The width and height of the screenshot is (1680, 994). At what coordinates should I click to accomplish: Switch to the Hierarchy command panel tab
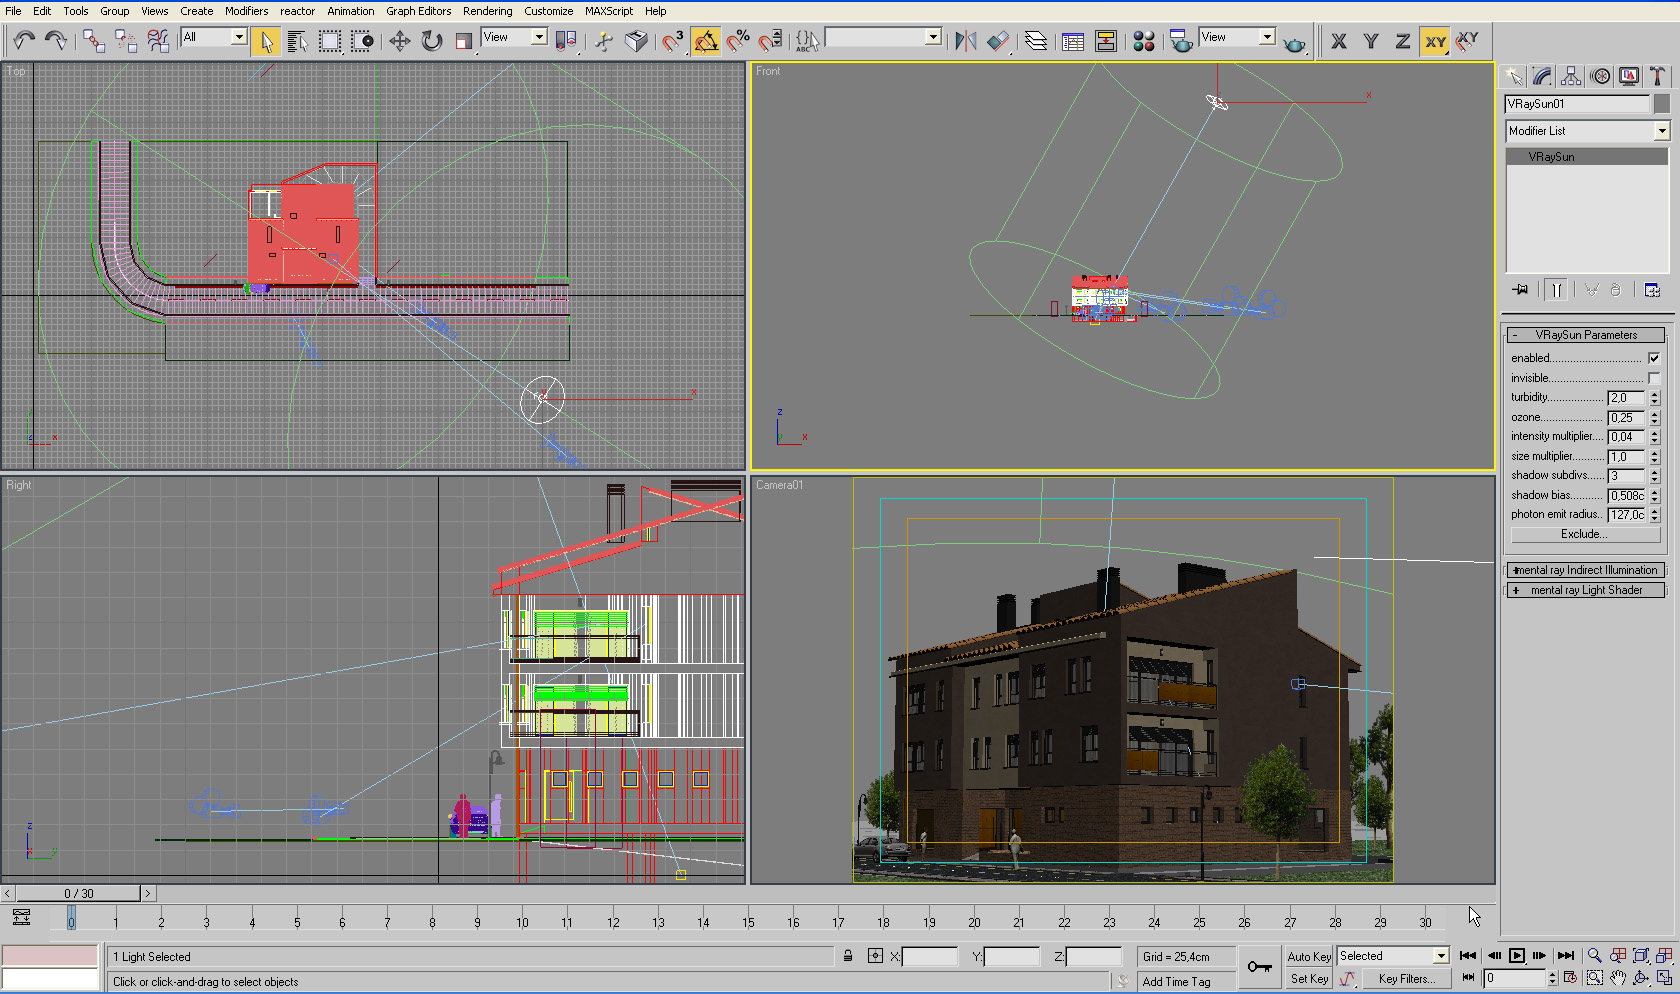pyautogui.click(x=1571, y=76)
